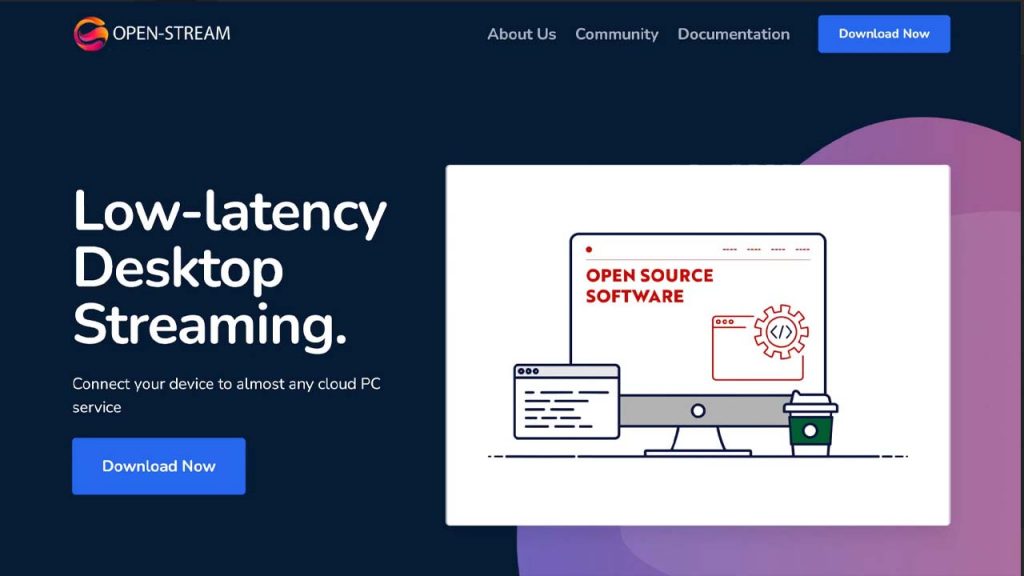Open the Documentation link

[733, 34]
